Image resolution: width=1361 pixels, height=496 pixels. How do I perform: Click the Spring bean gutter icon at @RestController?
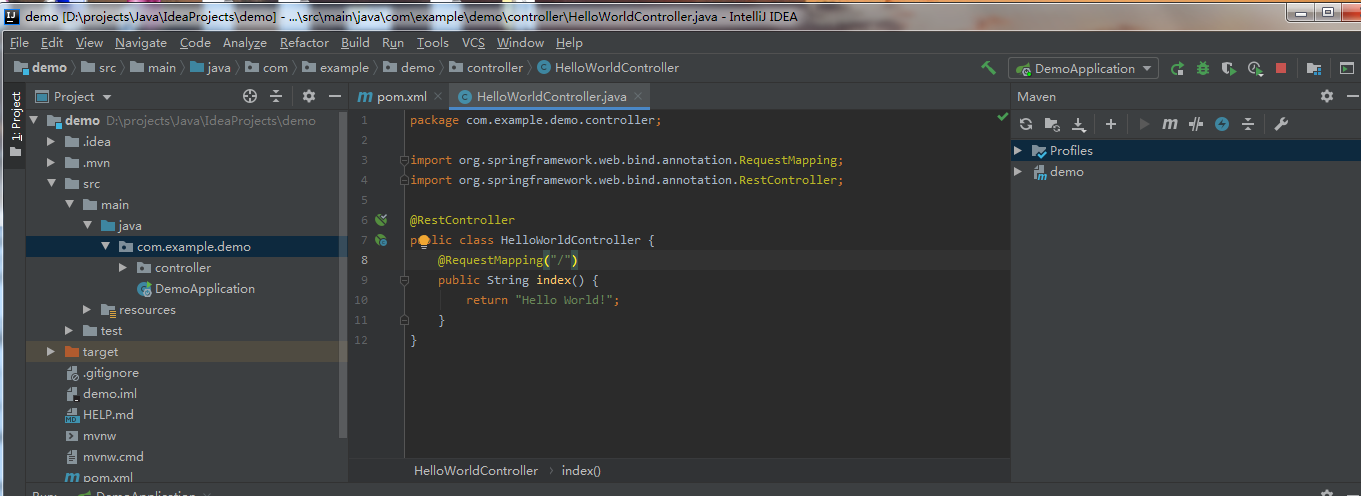coord(381,219)
